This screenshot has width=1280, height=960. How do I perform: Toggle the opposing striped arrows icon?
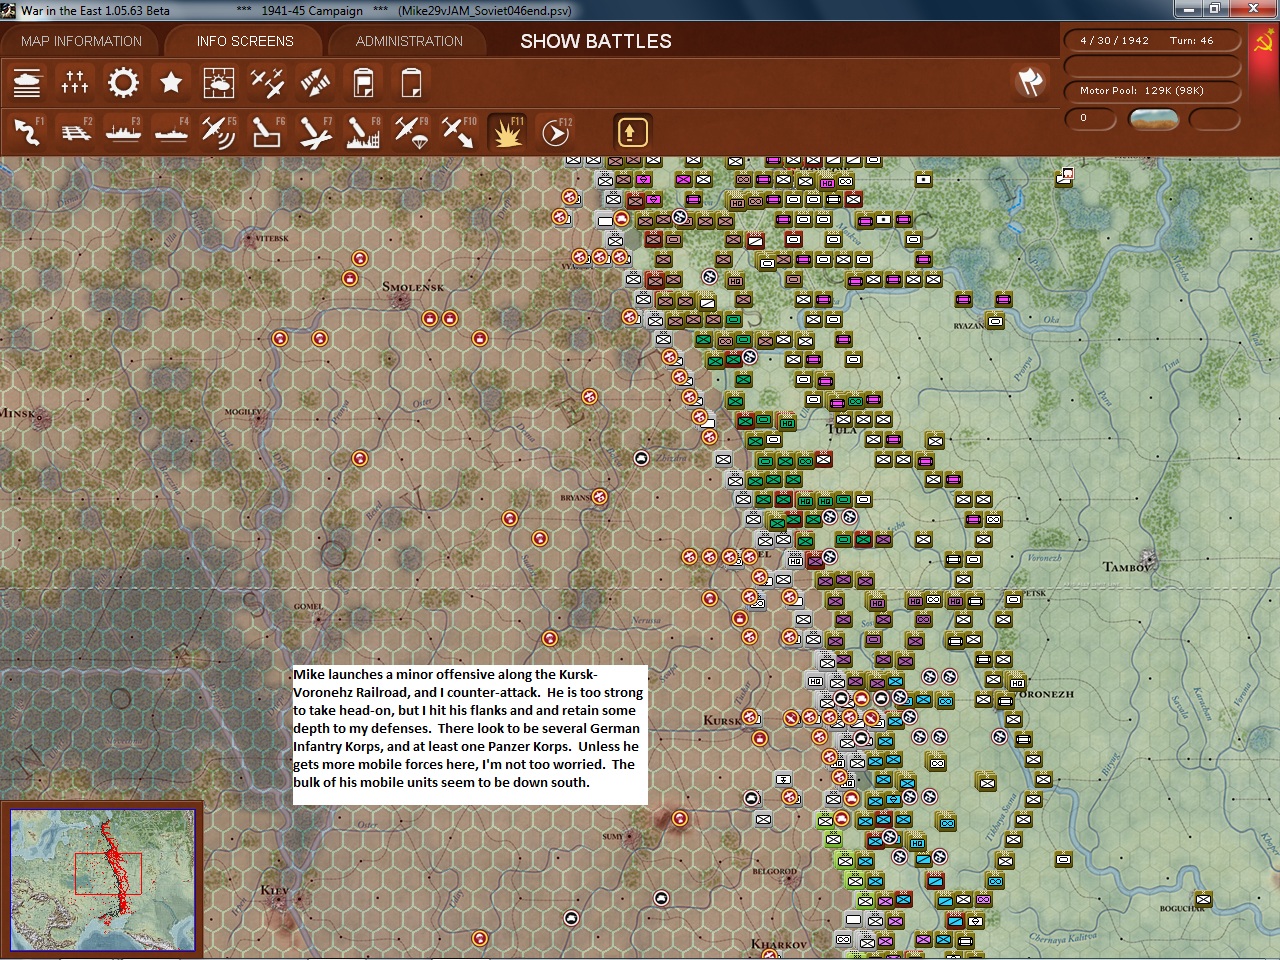pos(315,83)
